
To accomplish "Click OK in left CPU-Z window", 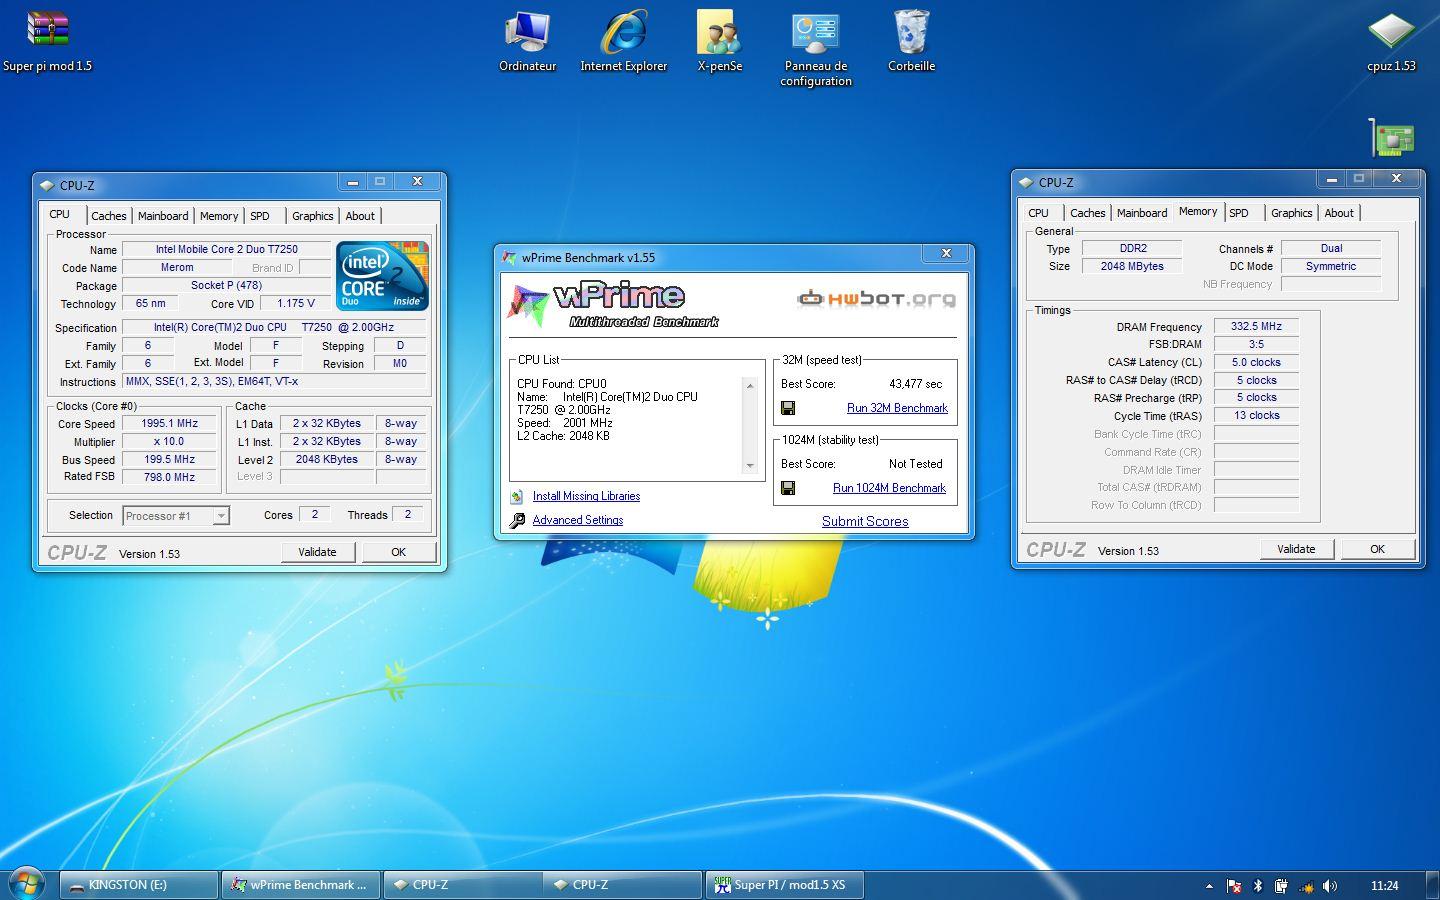I will click(398, 552).
